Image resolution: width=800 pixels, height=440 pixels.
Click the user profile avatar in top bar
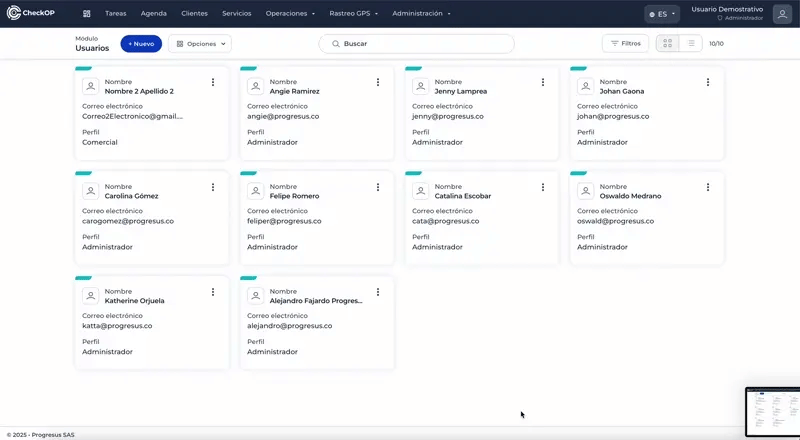(x=782, y=14)
